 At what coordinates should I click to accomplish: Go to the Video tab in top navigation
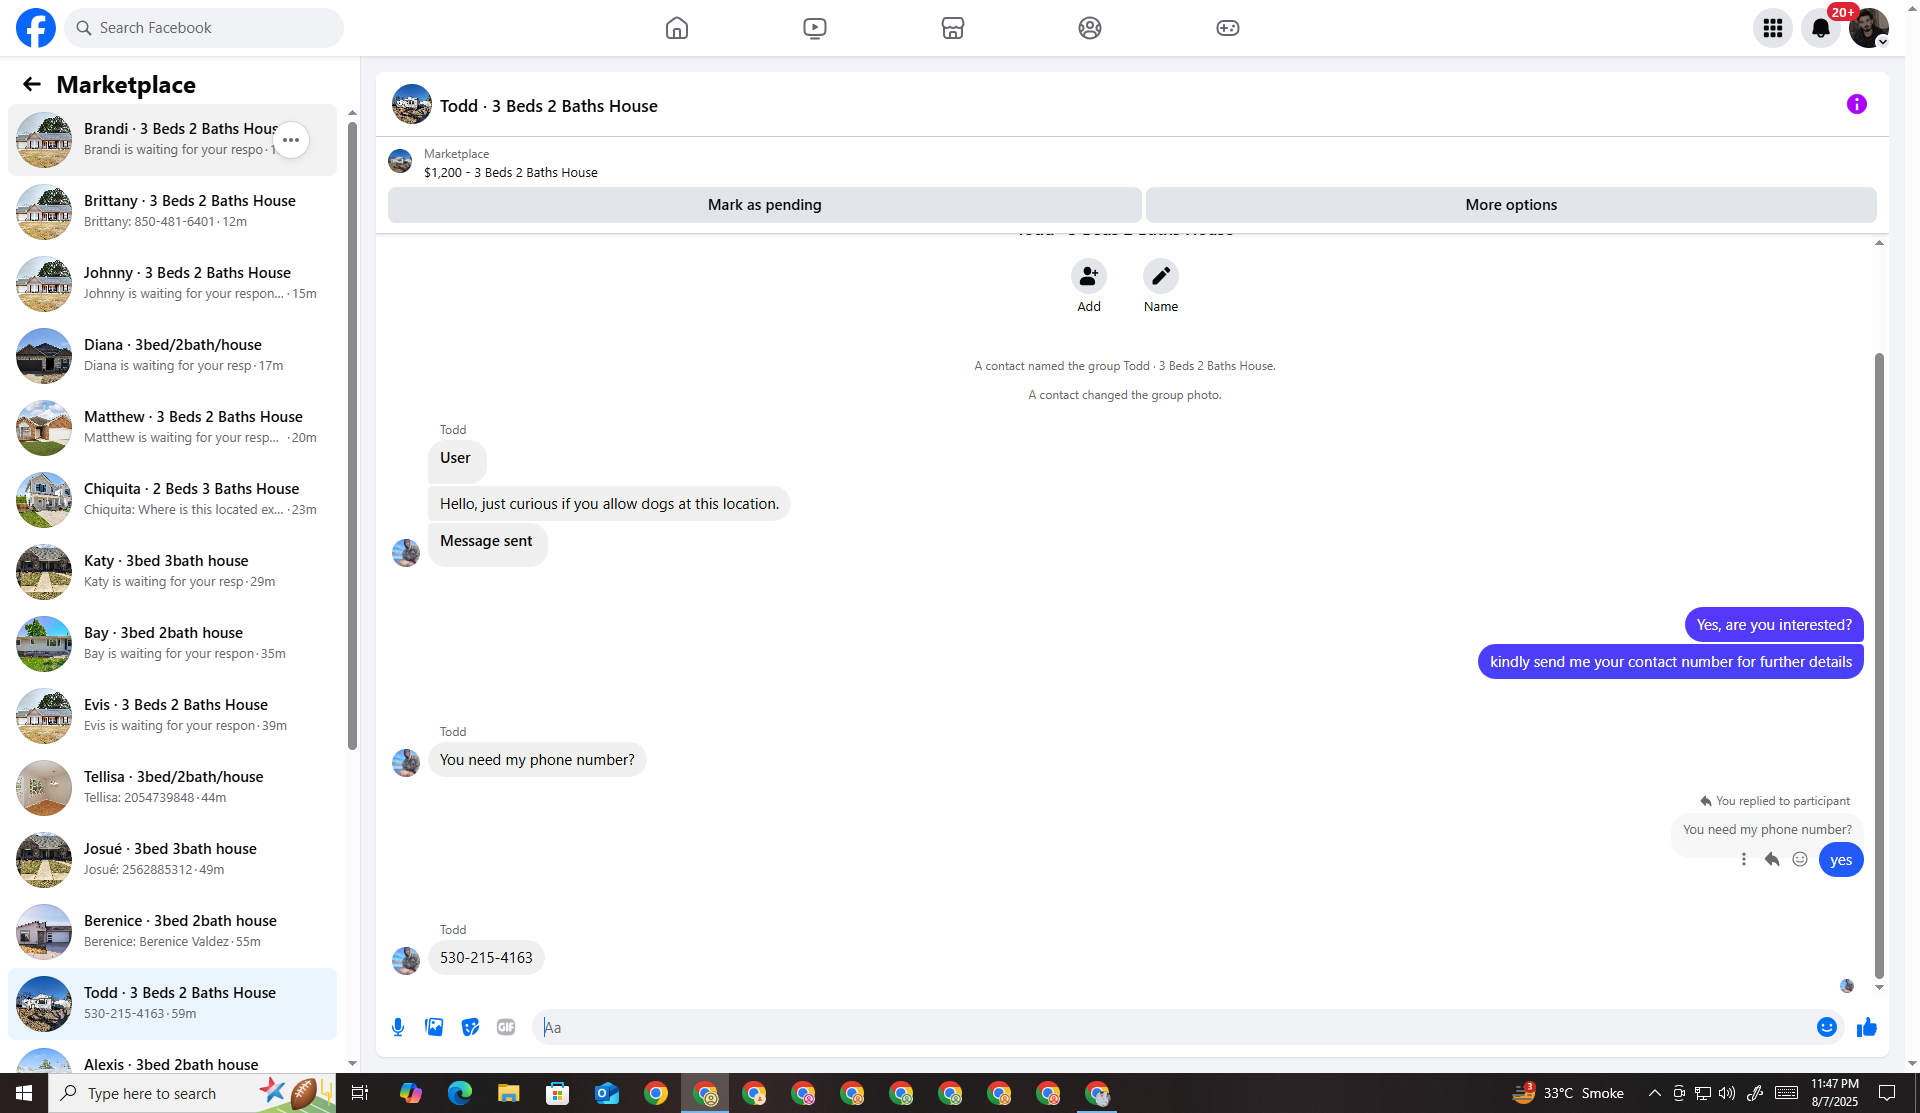click(814, 28)
